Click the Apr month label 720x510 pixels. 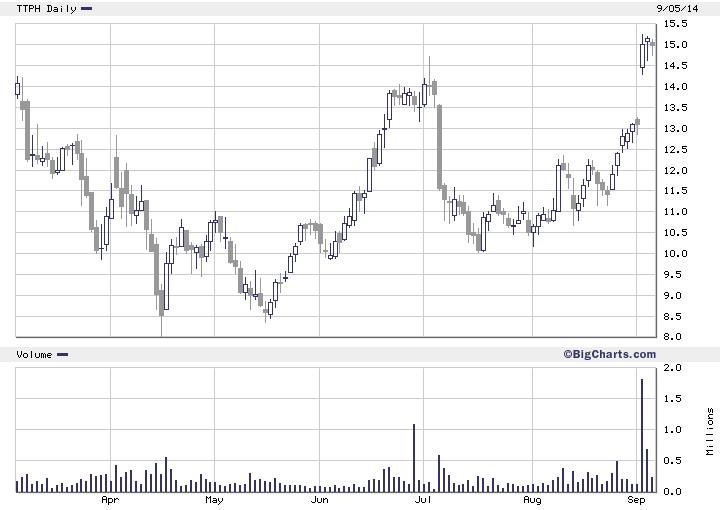pyautogui.click(x=110, y=500)
